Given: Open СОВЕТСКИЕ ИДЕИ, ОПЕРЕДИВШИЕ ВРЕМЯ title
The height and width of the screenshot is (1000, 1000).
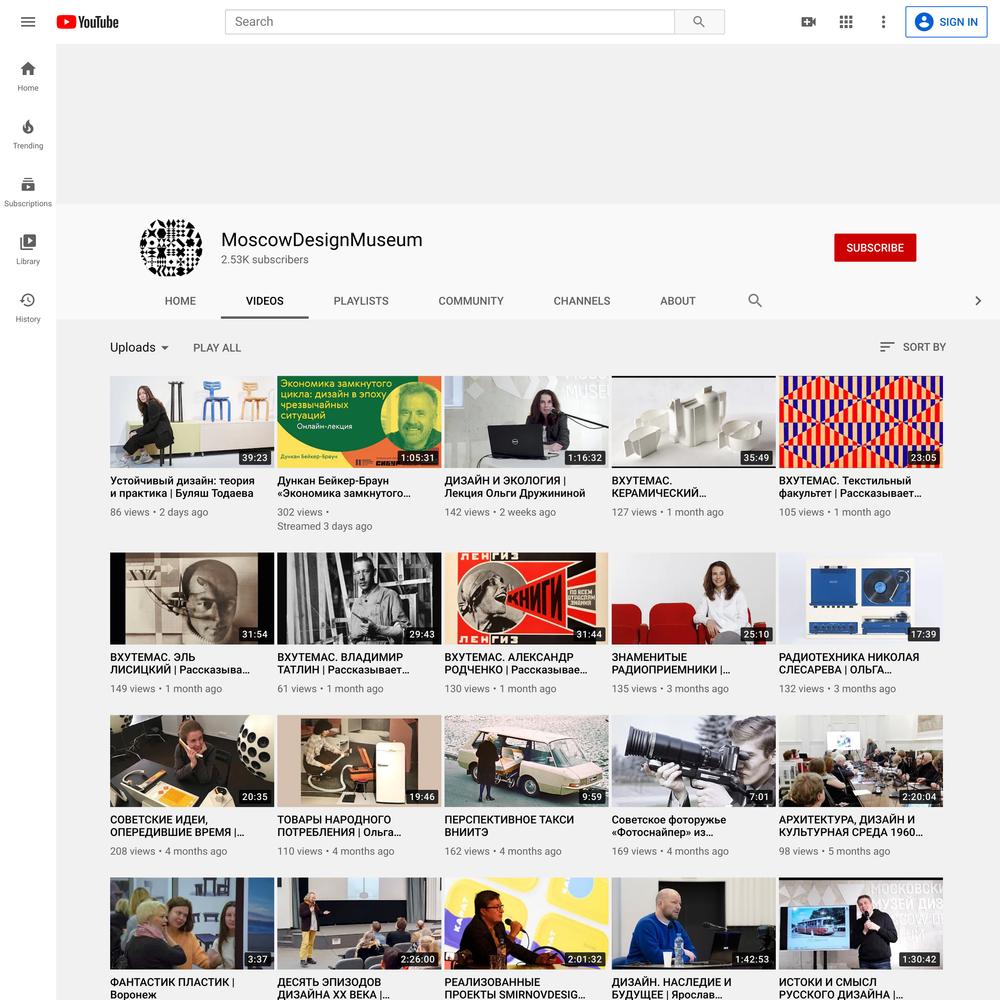Looking at the screenshot, I should coord(177,826).
